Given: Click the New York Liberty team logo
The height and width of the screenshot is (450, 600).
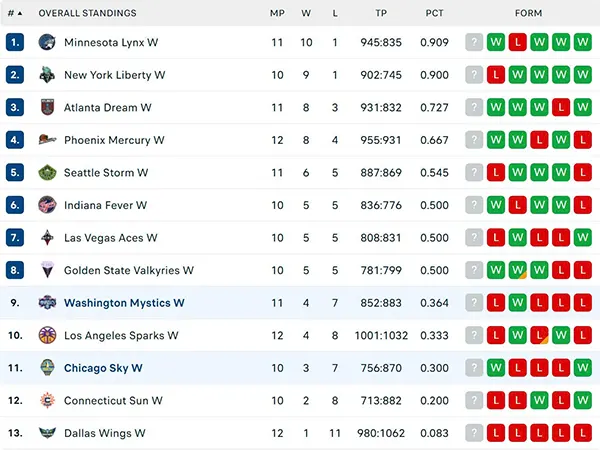Looking at the screenshot, I should pos(47,75).
